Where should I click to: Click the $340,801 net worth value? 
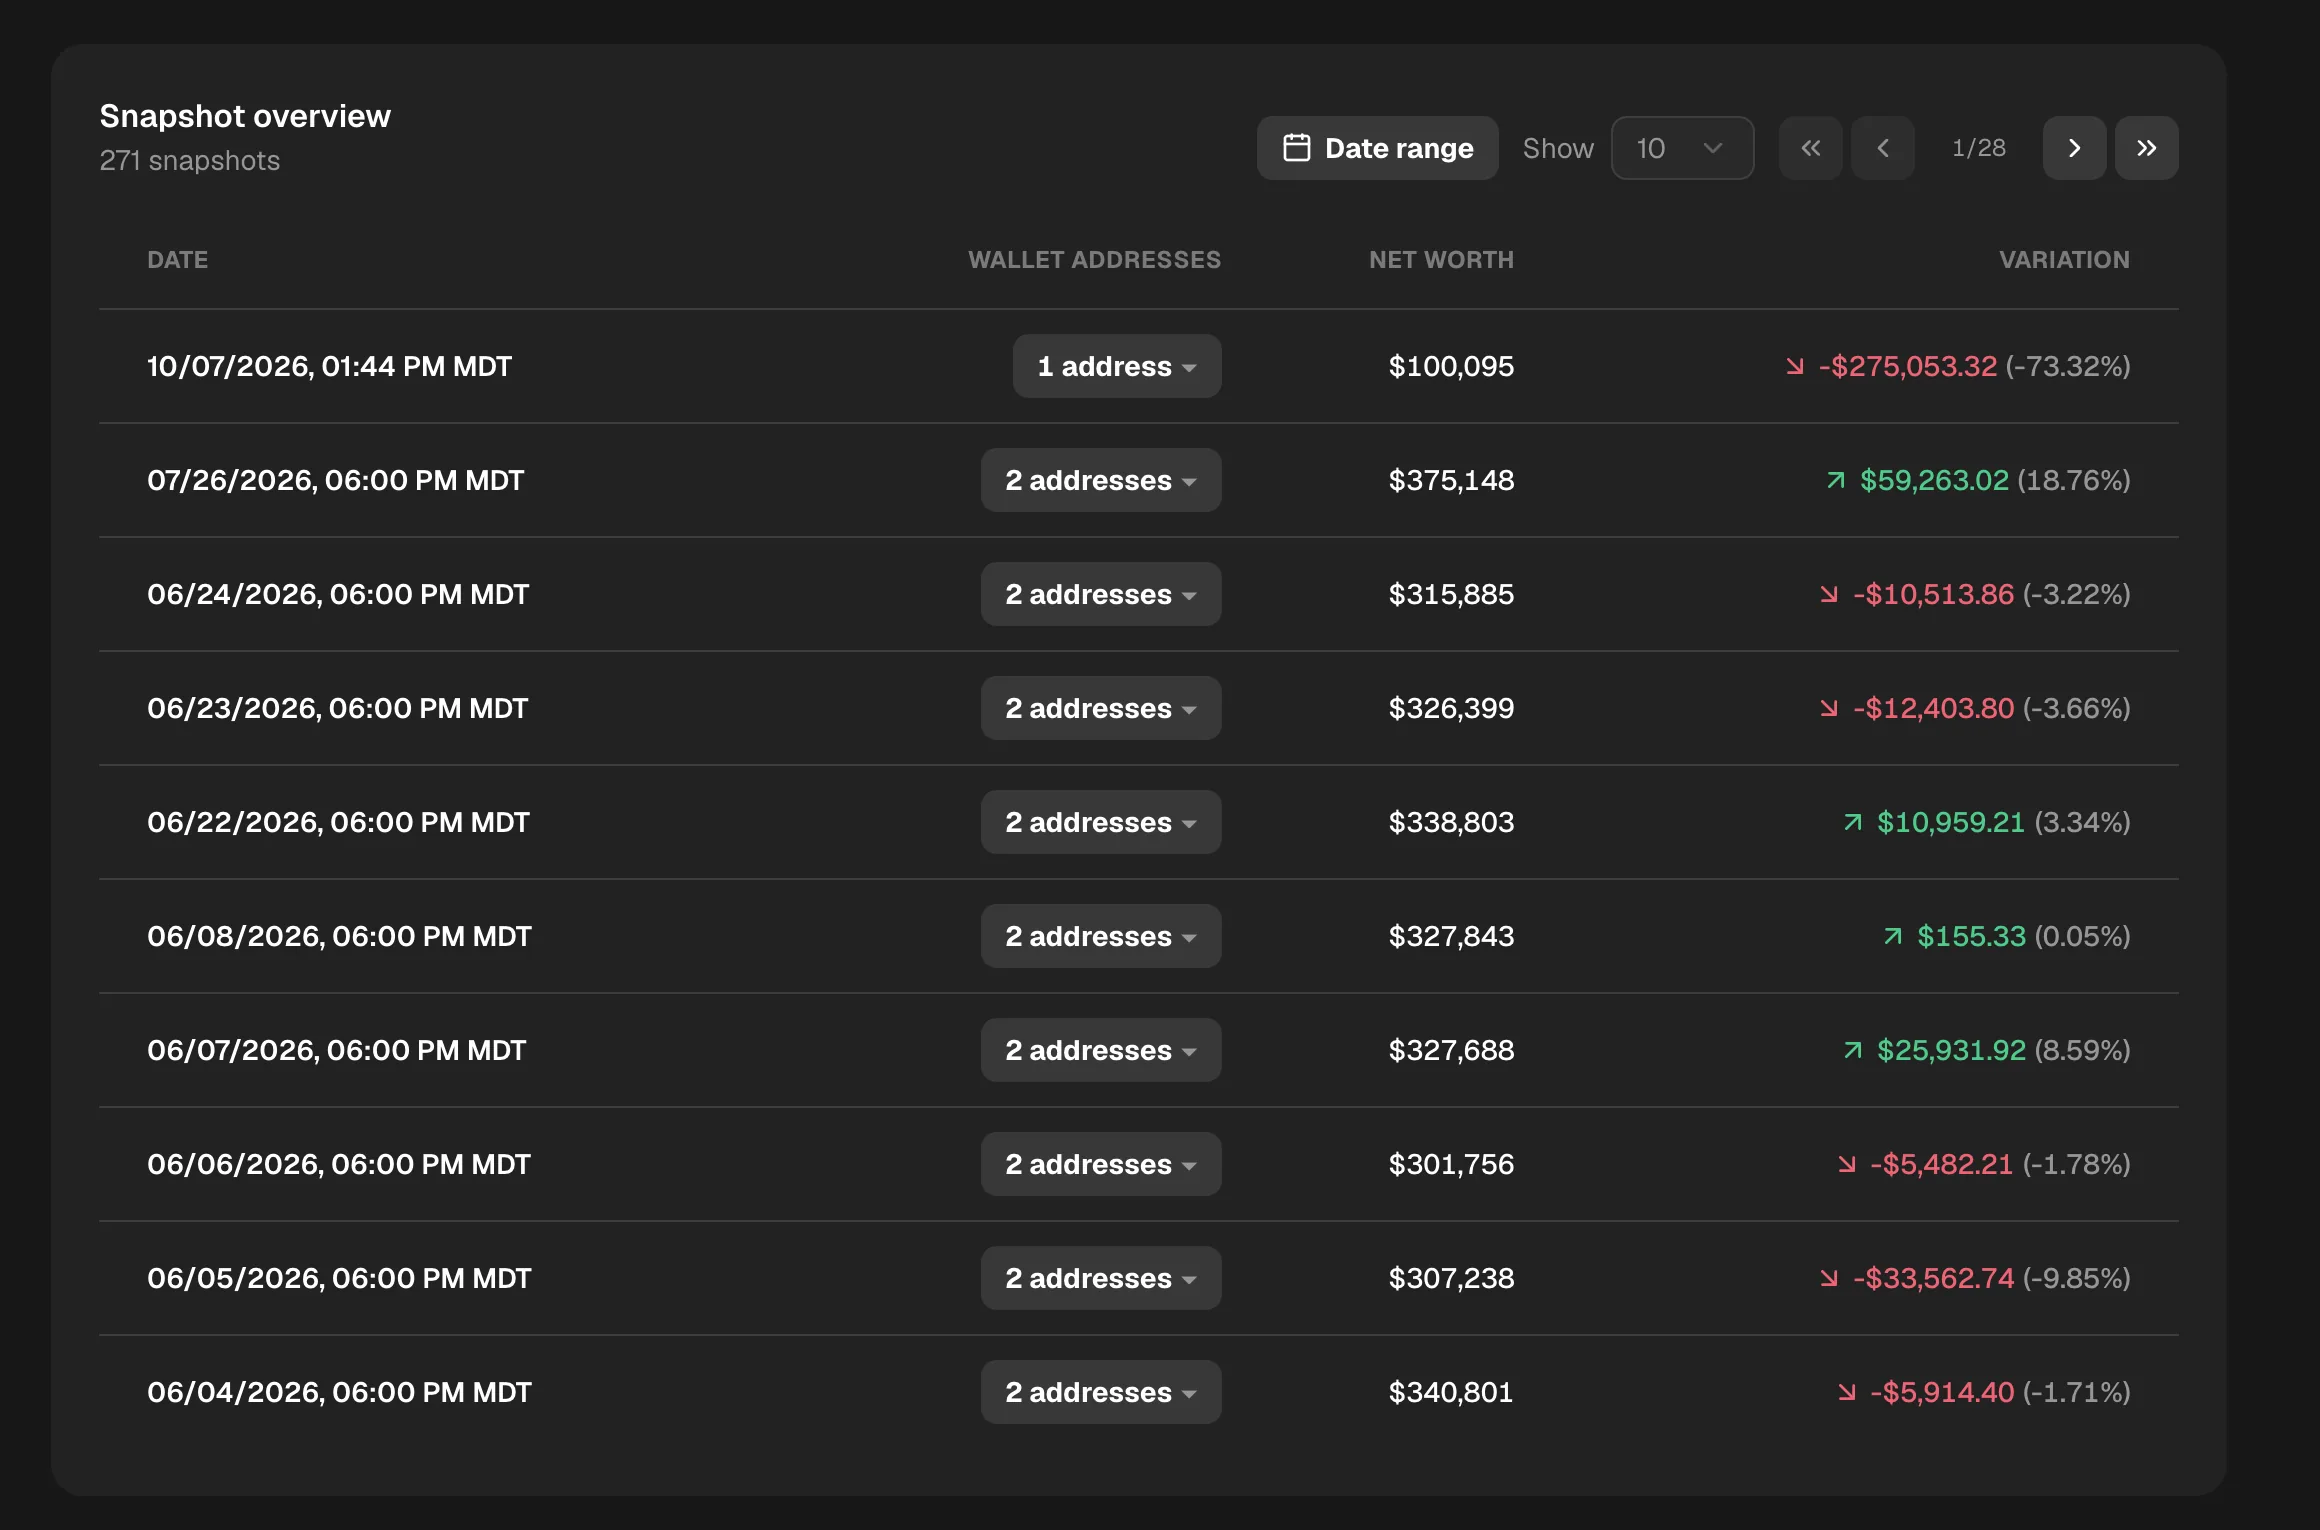tap(1451, 1392)
